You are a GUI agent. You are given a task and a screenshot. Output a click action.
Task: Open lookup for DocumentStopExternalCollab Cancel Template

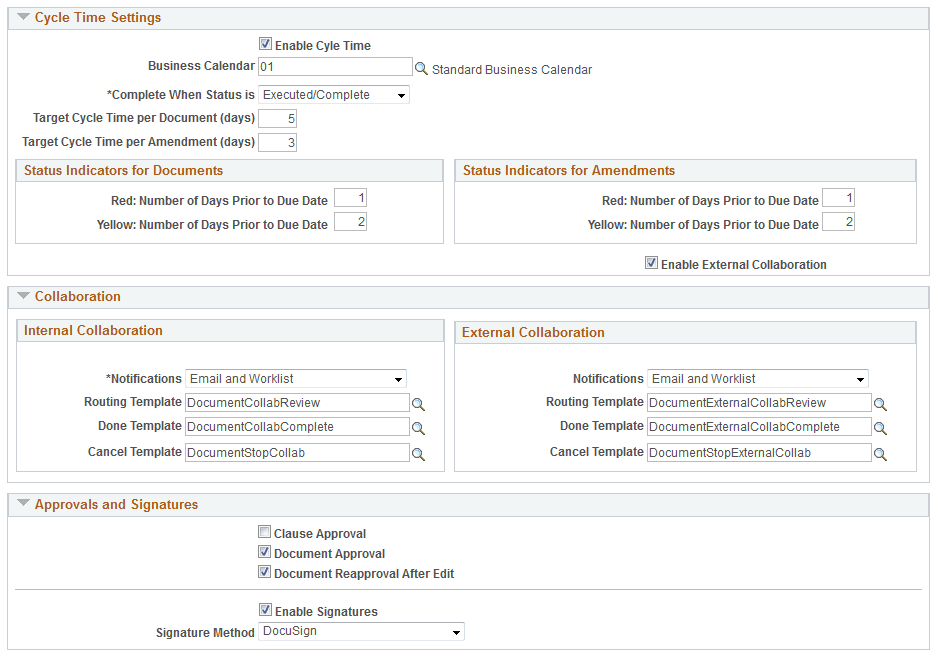pos(881,453)
